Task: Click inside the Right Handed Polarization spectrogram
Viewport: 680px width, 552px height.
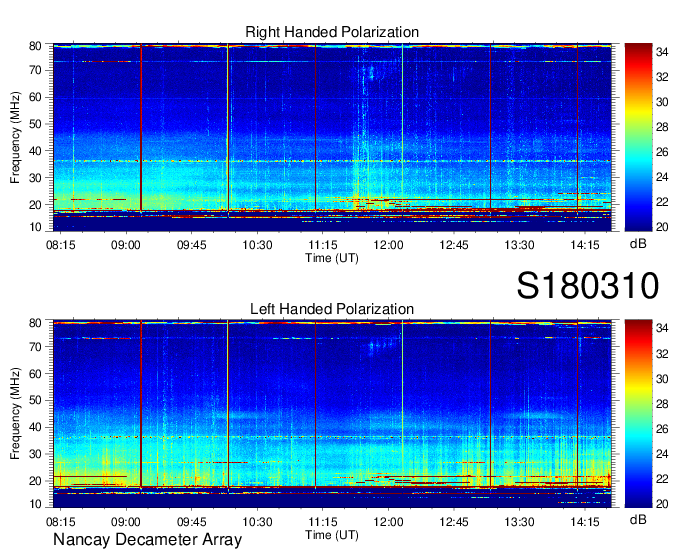Action: [x=332, y=137]
